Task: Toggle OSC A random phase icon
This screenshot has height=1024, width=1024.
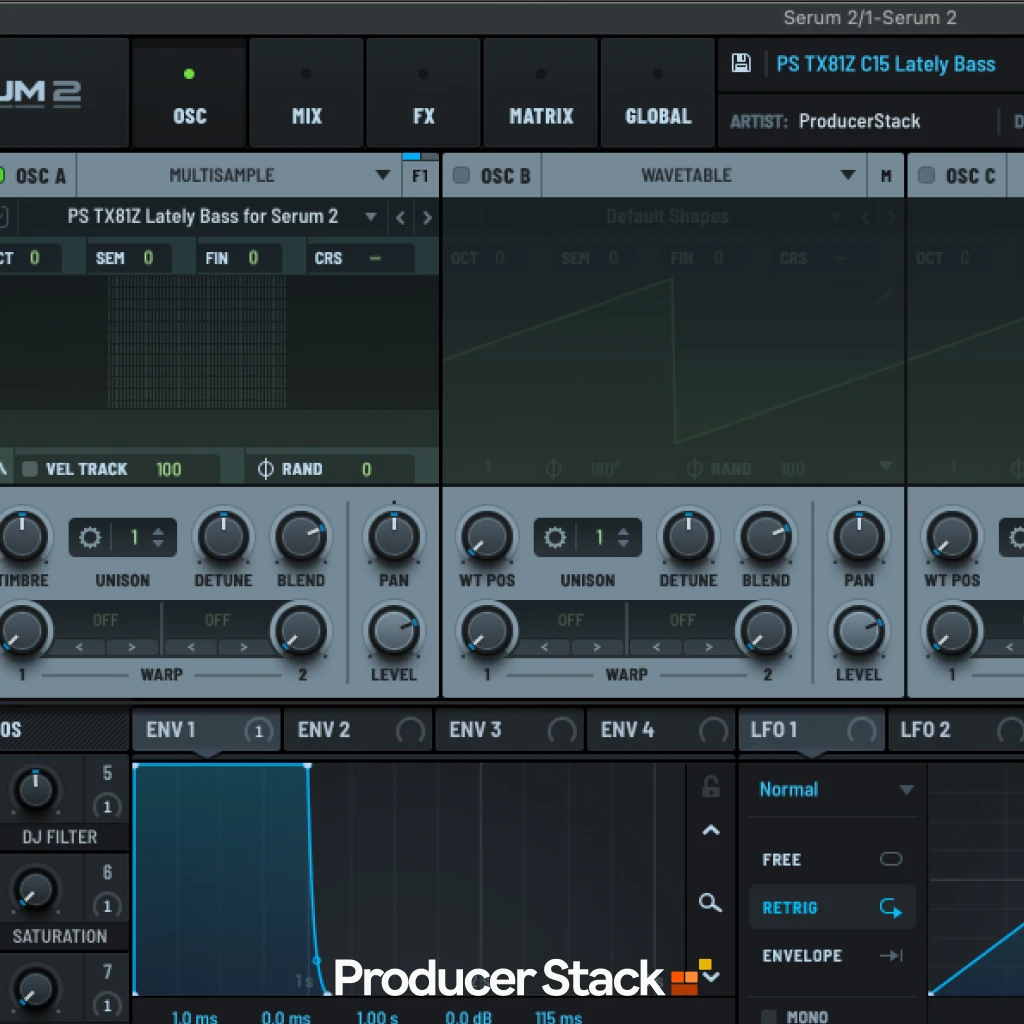Action: [x=265, y=469]
